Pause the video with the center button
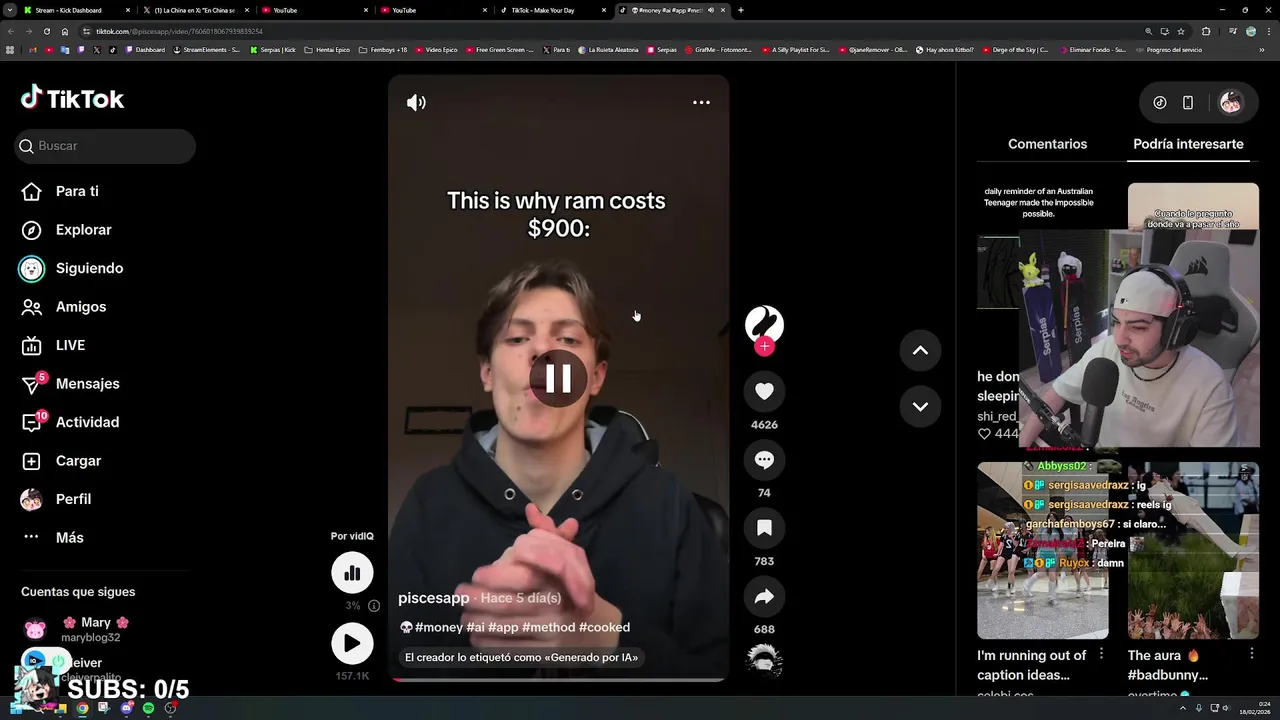The width and height of the screenshot is (1280, 720). [x=558, y=378]
